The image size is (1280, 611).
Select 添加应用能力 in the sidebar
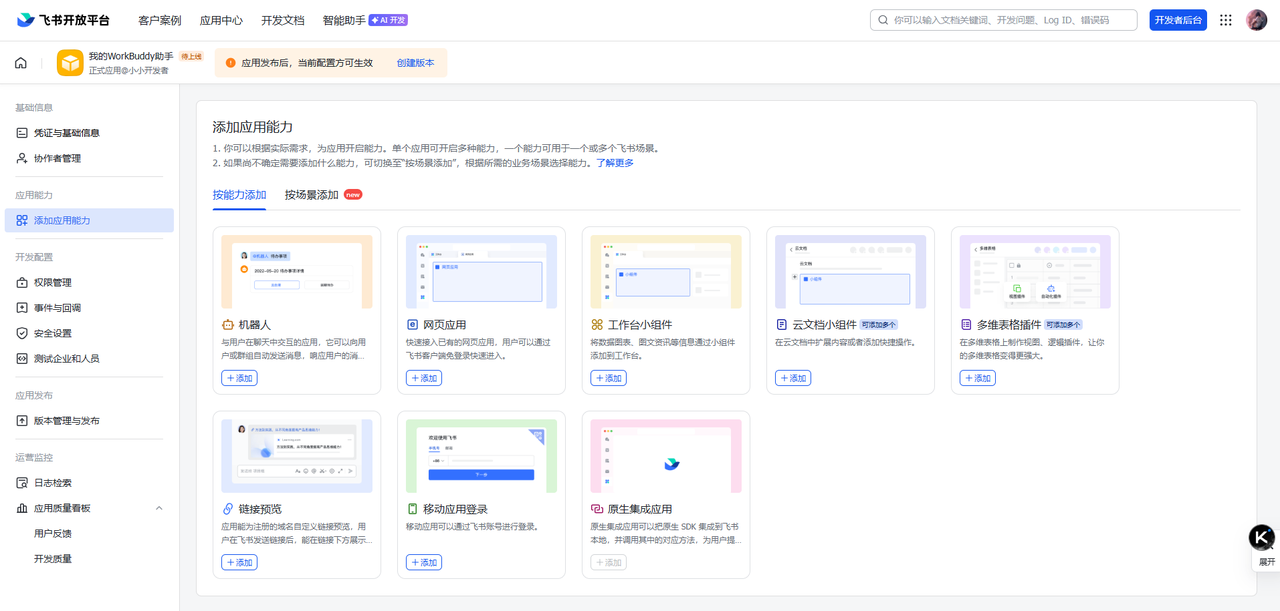(89, 220)
